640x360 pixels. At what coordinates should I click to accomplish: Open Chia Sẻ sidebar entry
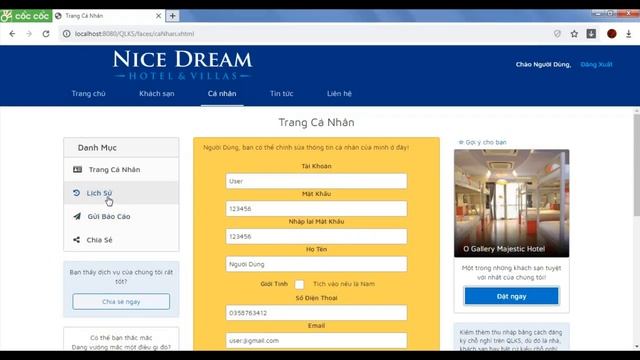pyautogui.click(x=121, y=240)
